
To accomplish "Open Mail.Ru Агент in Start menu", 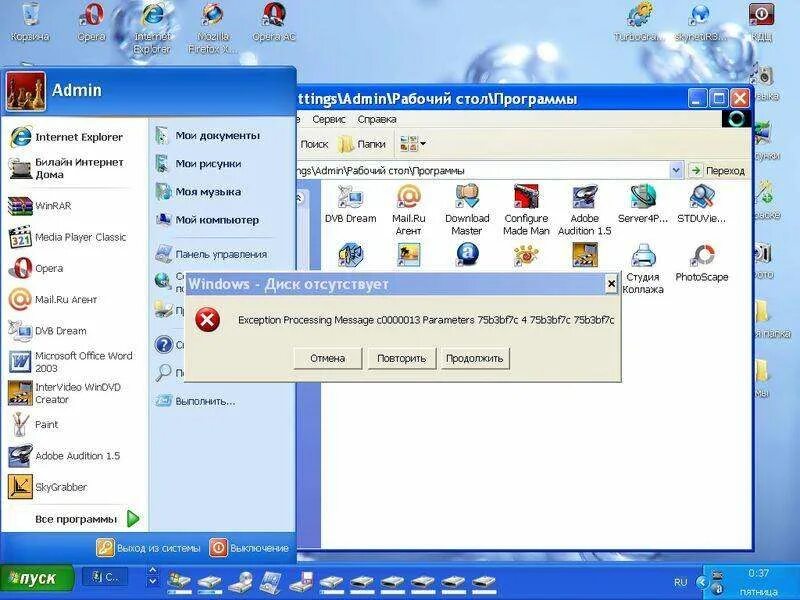I will (x=53, y=299).
